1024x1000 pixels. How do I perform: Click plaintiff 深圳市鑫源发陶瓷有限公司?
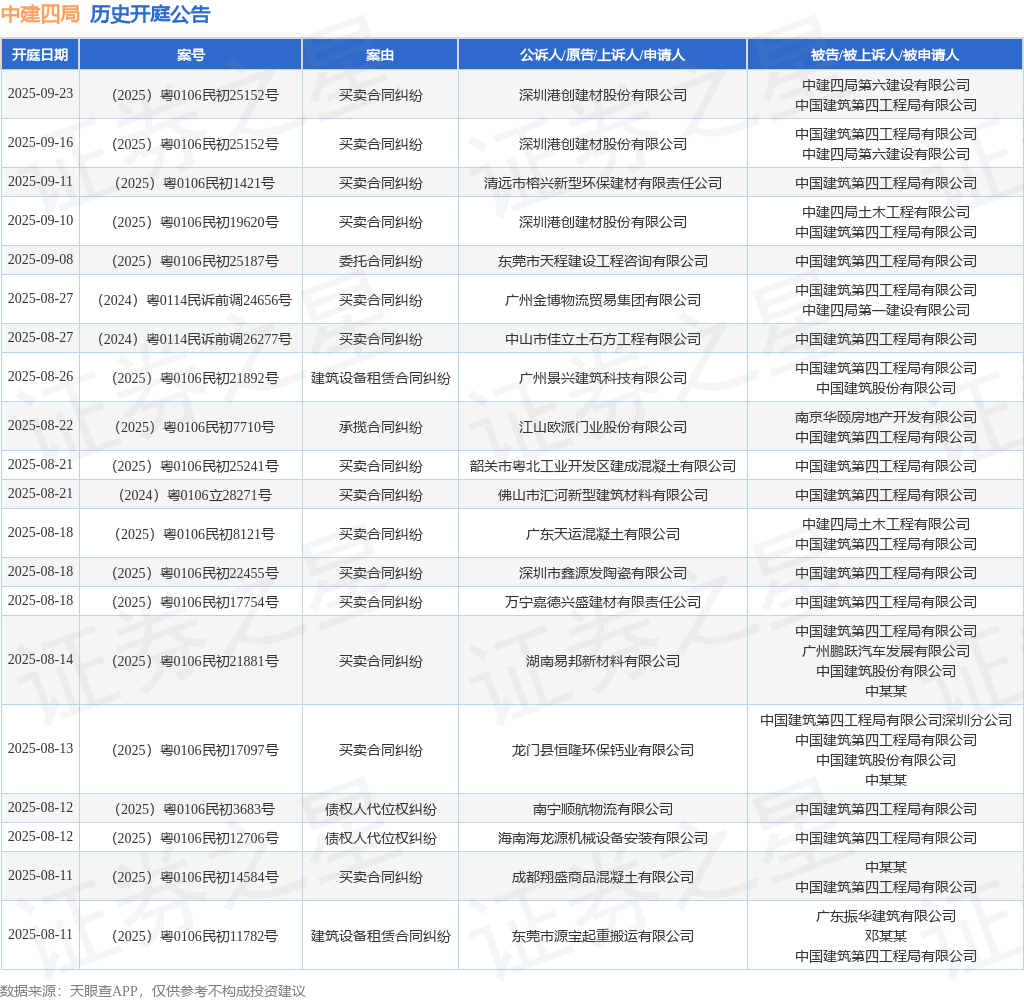point(602,573)
